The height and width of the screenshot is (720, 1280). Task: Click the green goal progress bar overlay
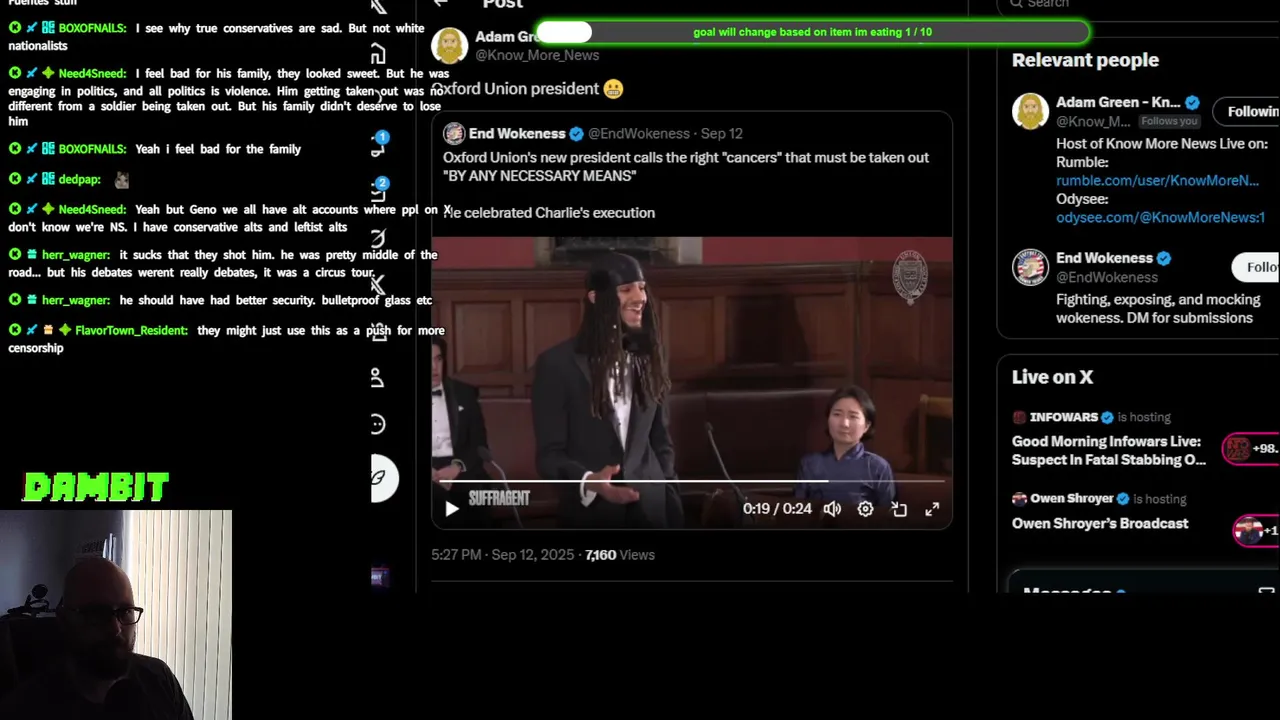[x=812, y=32]
